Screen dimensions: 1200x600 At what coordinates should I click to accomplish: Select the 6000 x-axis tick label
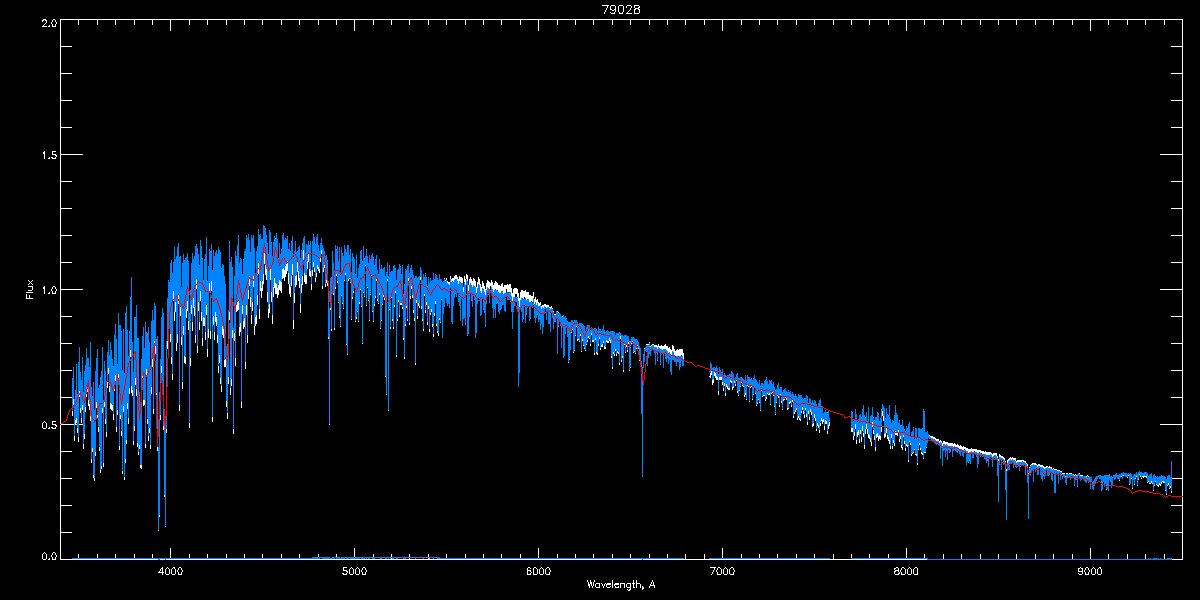[x=539, y=572]
